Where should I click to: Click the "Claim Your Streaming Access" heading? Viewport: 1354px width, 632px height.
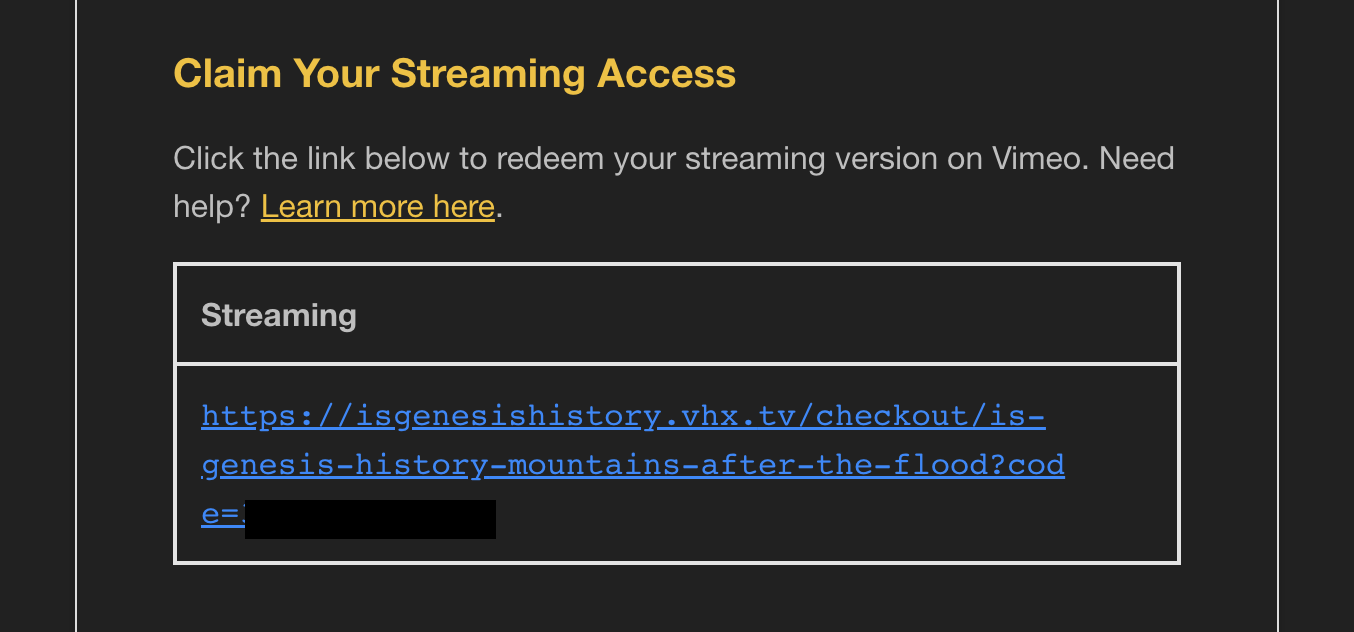(455, 74)
